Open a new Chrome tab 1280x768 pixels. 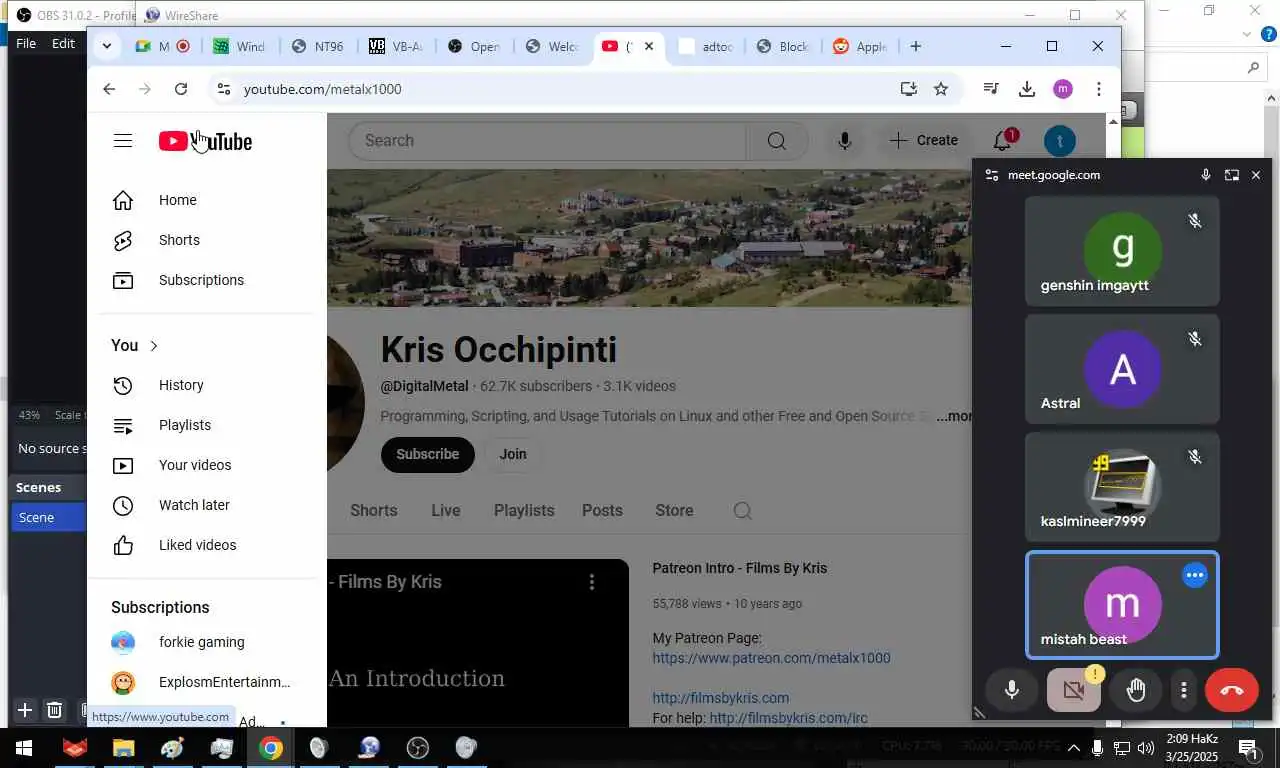916,46
